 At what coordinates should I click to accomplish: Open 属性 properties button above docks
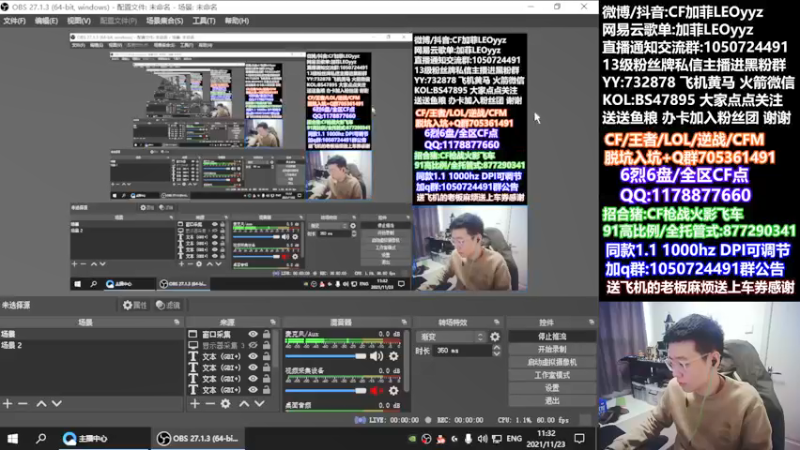134,305
